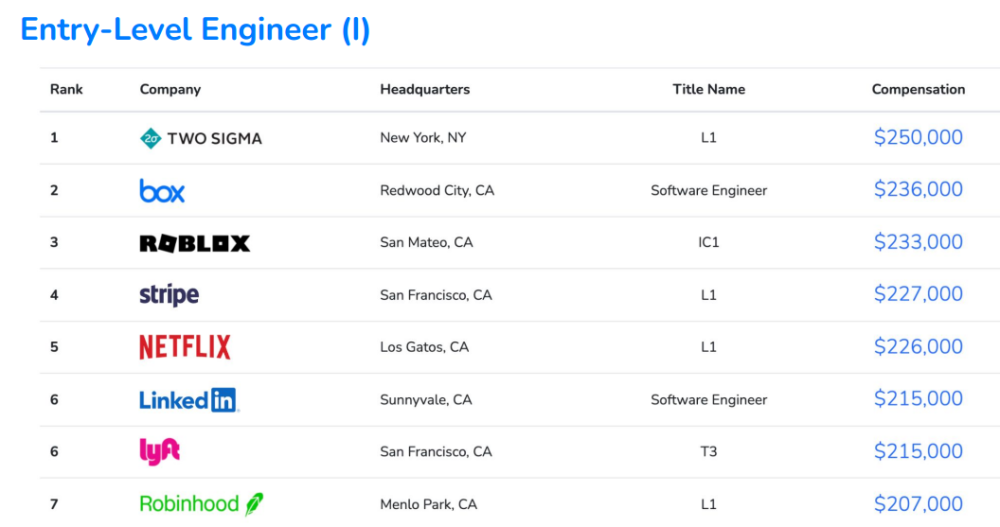Select the Roblox logo

[194, 243]
